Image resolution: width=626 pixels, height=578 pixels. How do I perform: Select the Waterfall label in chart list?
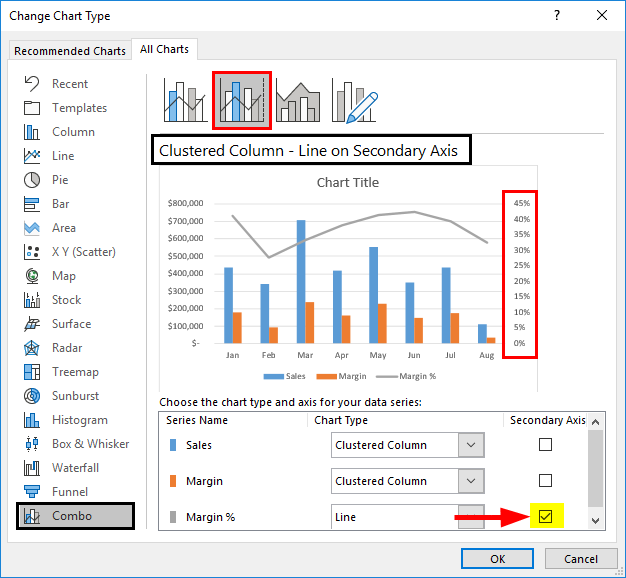pyautogui.click(x=75, y=468)
